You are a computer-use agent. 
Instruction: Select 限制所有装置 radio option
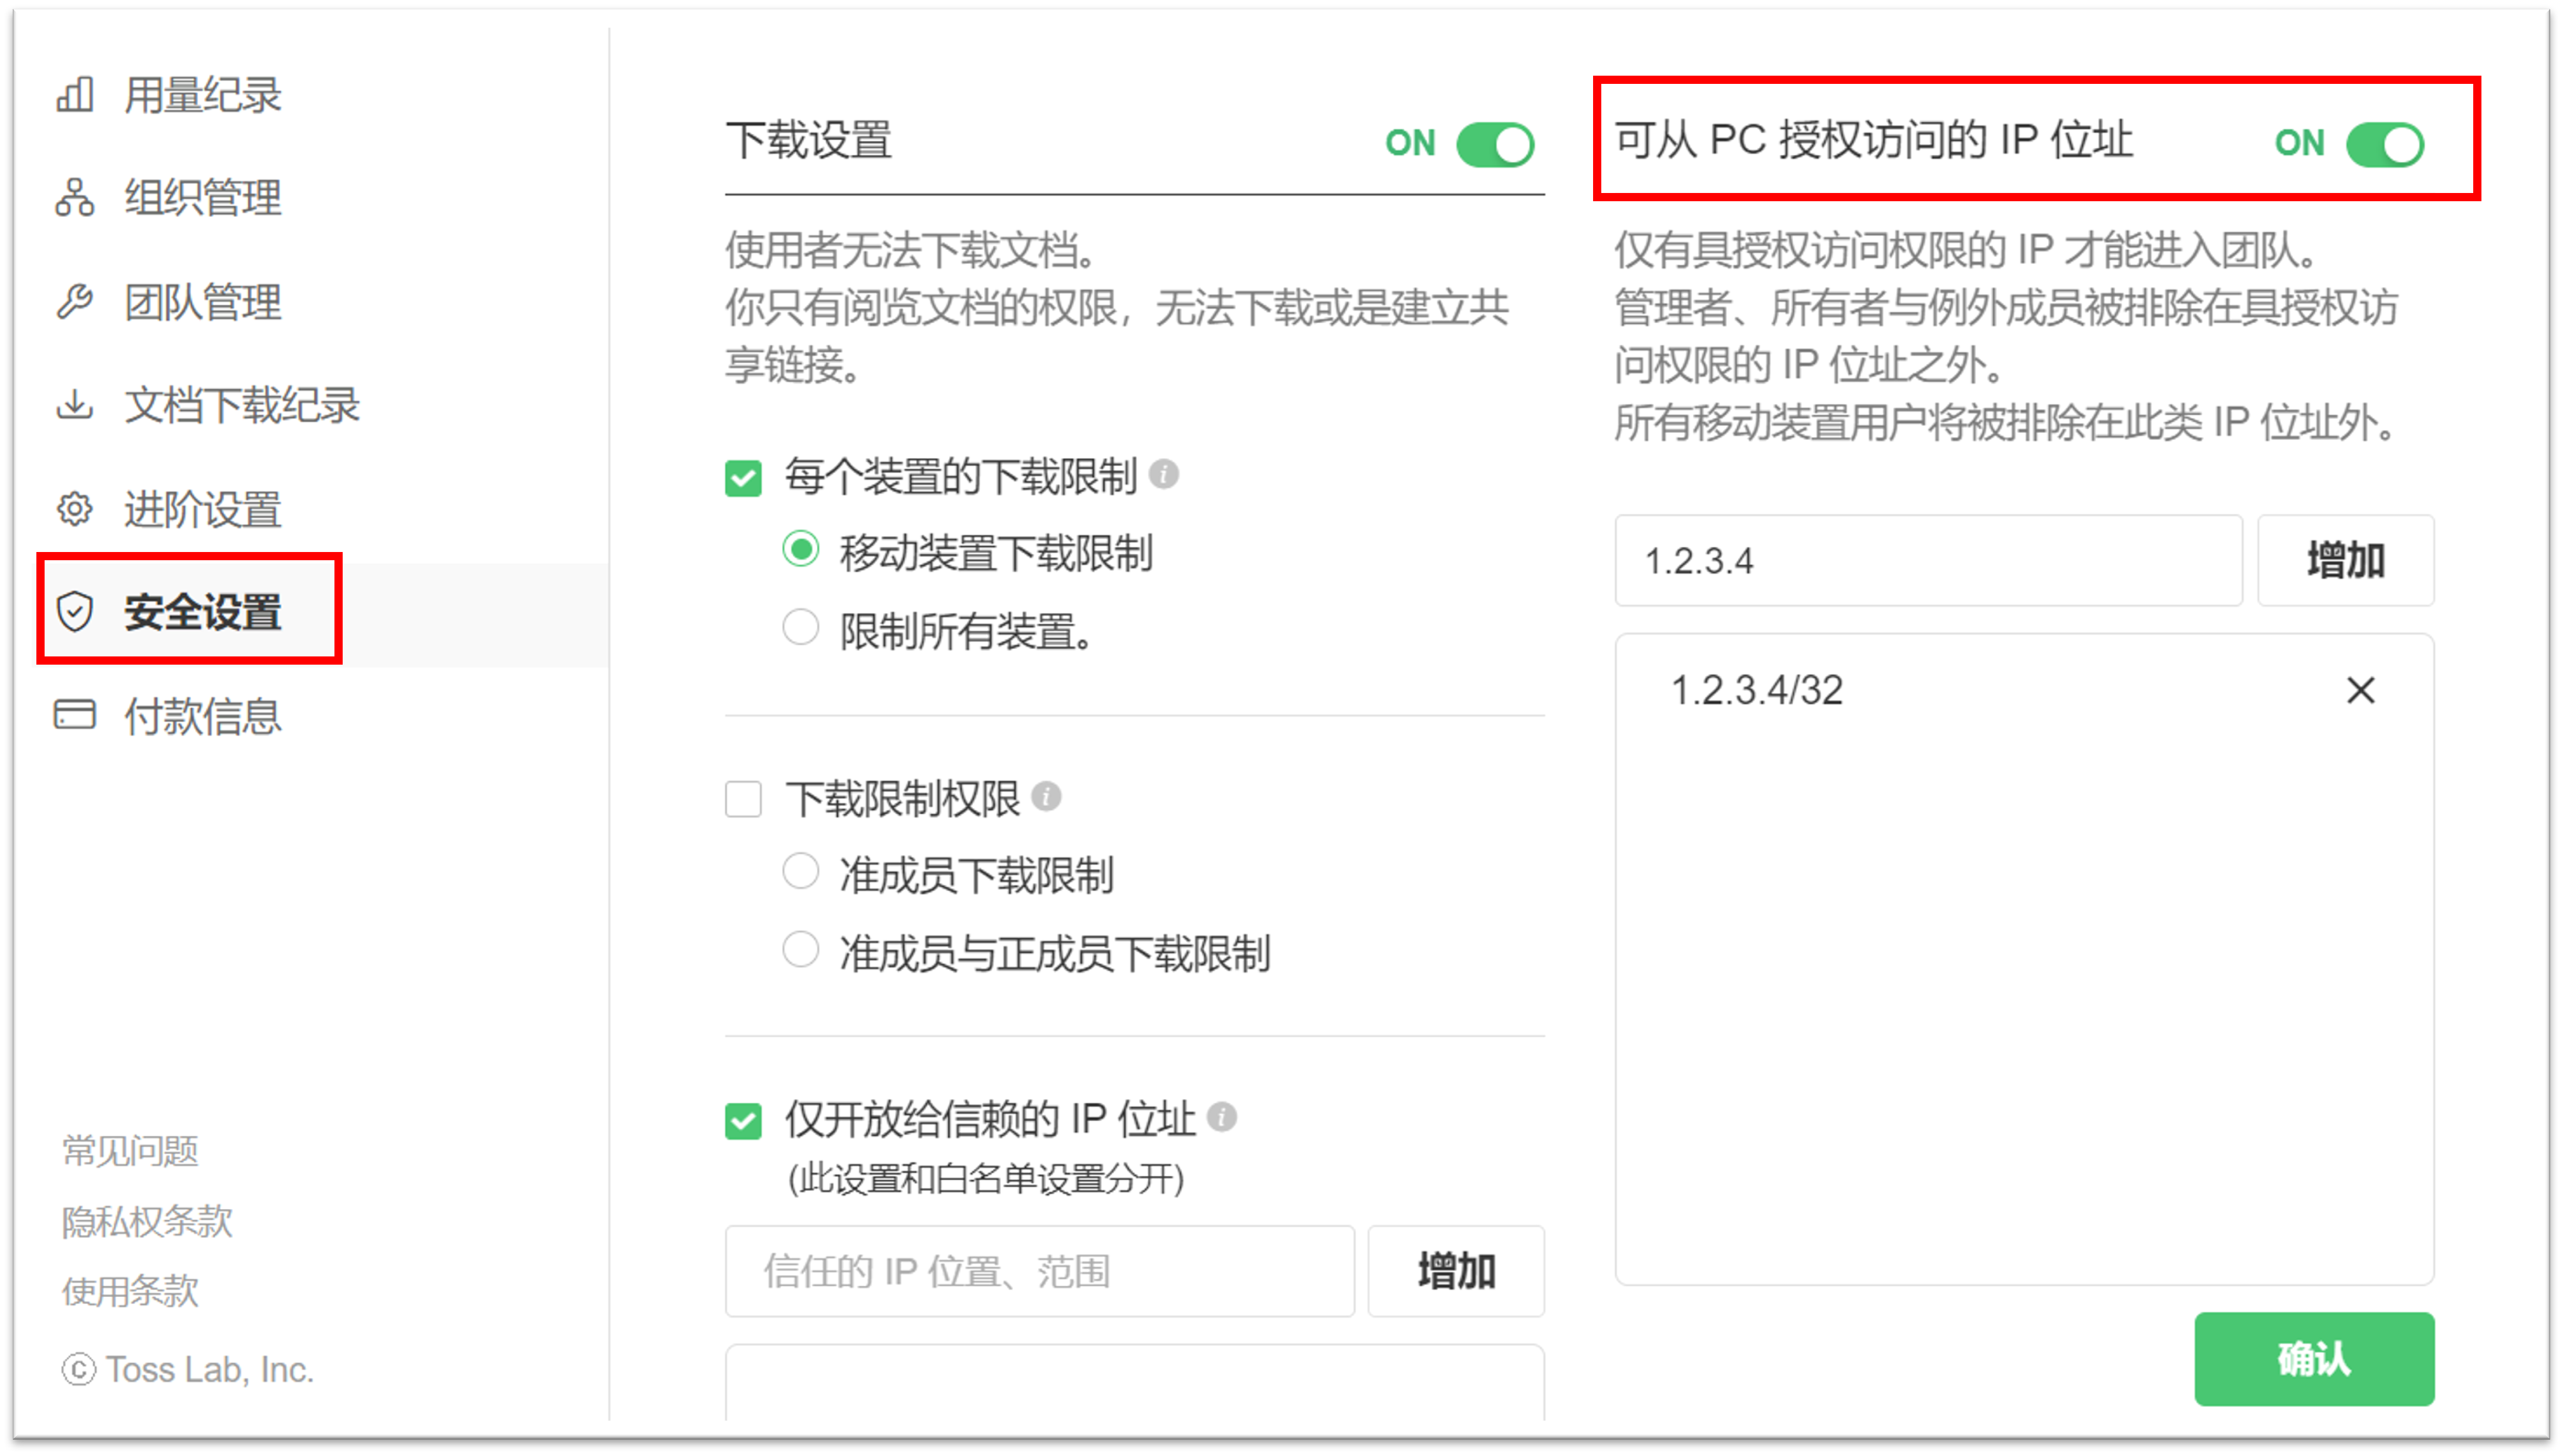pos(800,628)
